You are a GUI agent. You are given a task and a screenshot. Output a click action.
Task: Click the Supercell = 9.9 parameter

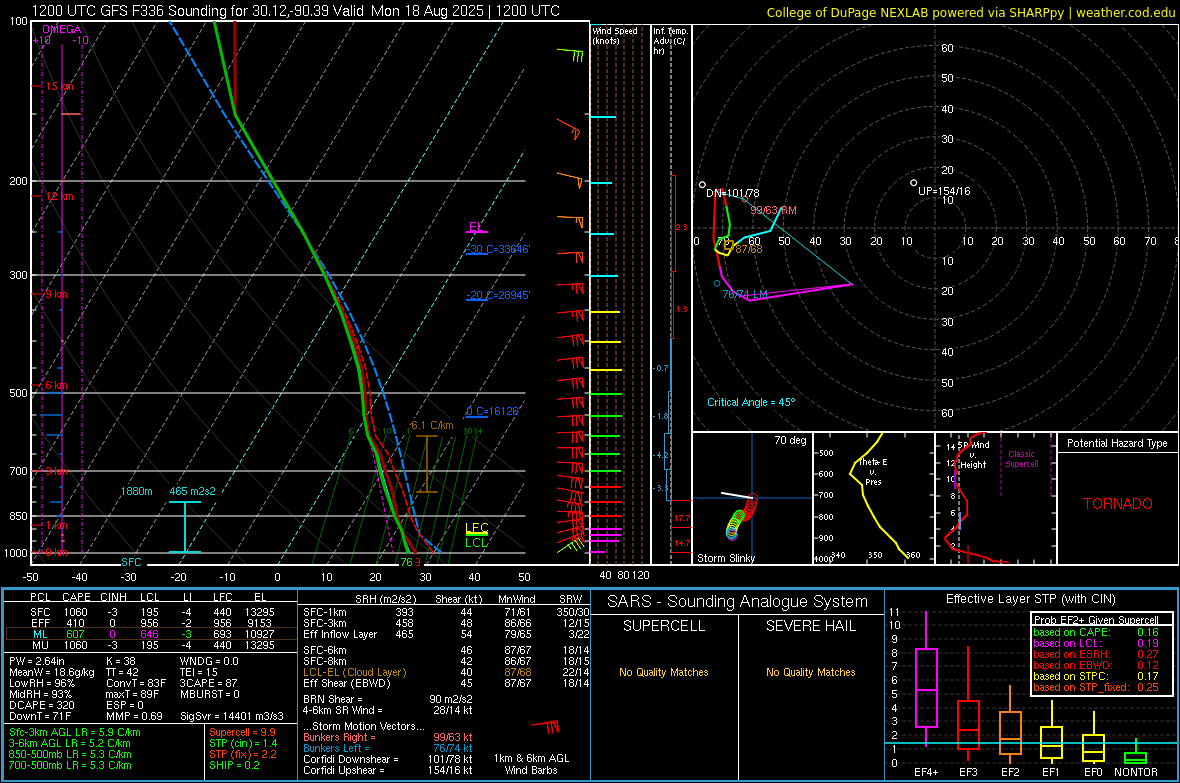point(242,732)
